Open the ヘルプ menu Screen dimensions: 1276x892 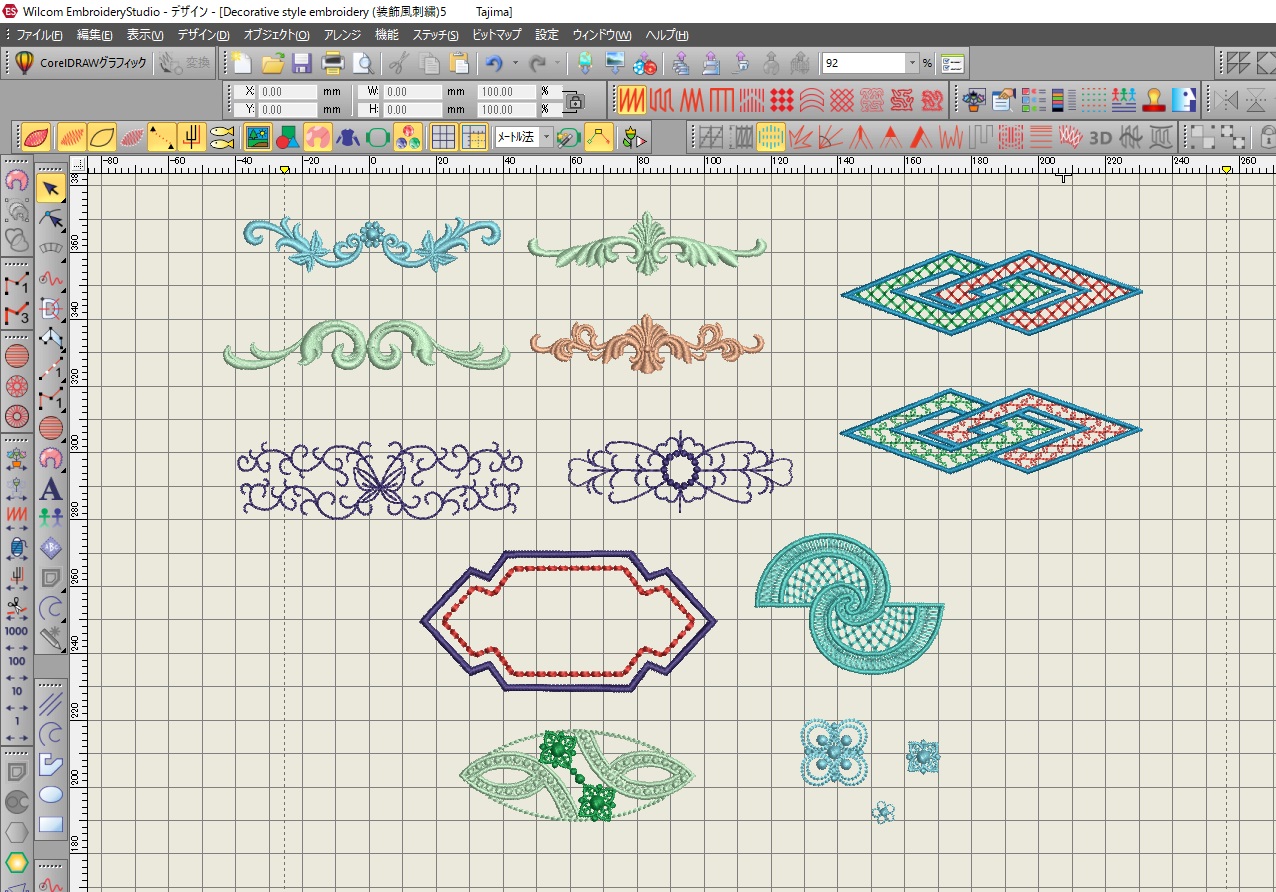tap(667, 35)
